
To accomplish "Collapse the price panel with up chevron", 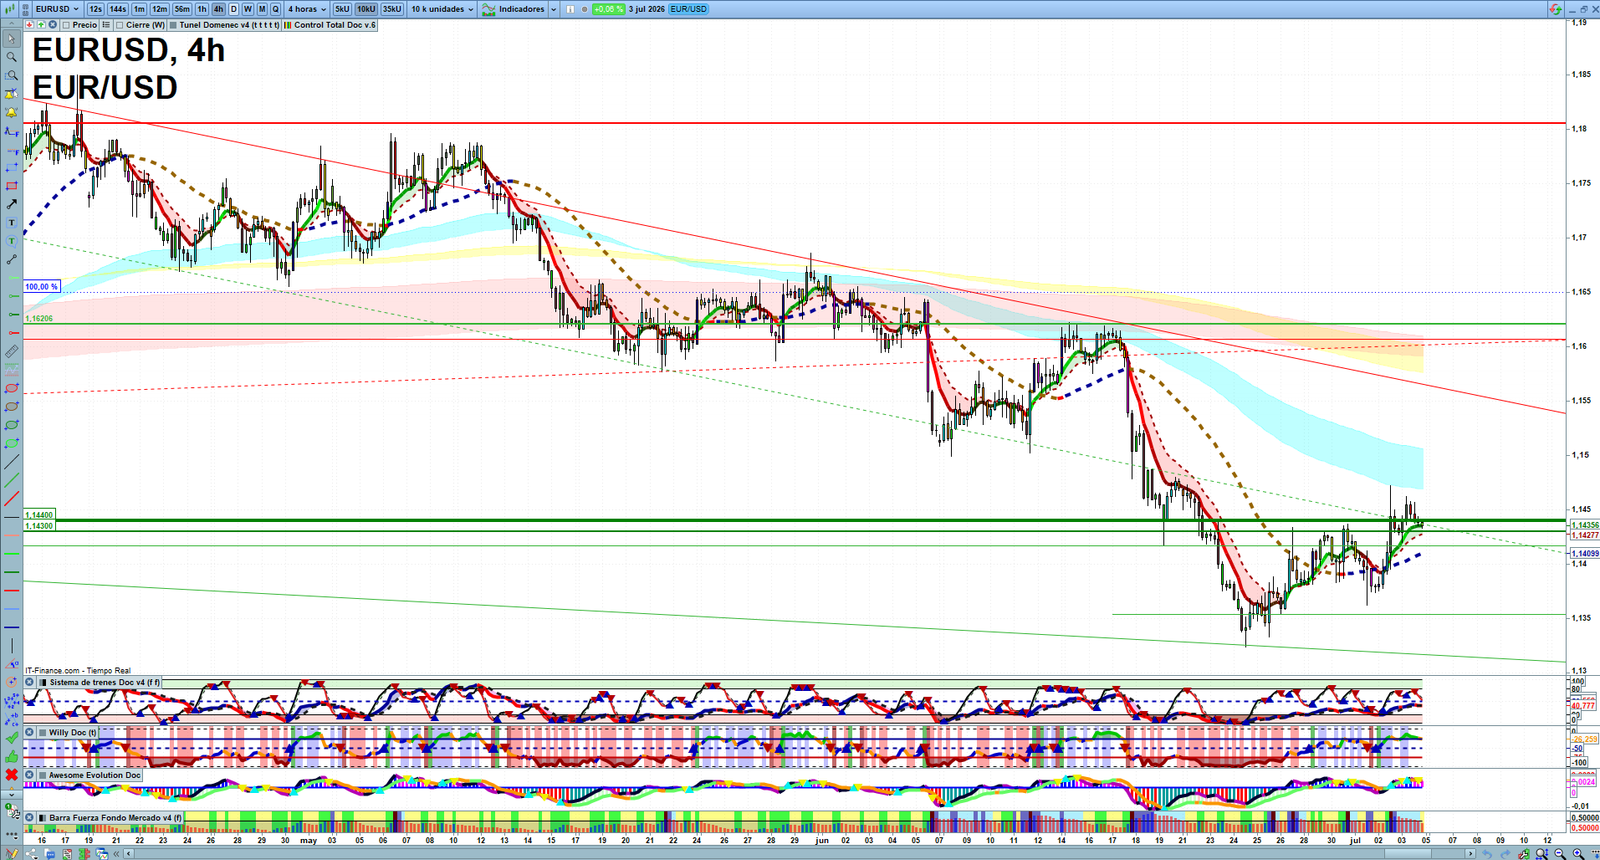I will [11, 25].
